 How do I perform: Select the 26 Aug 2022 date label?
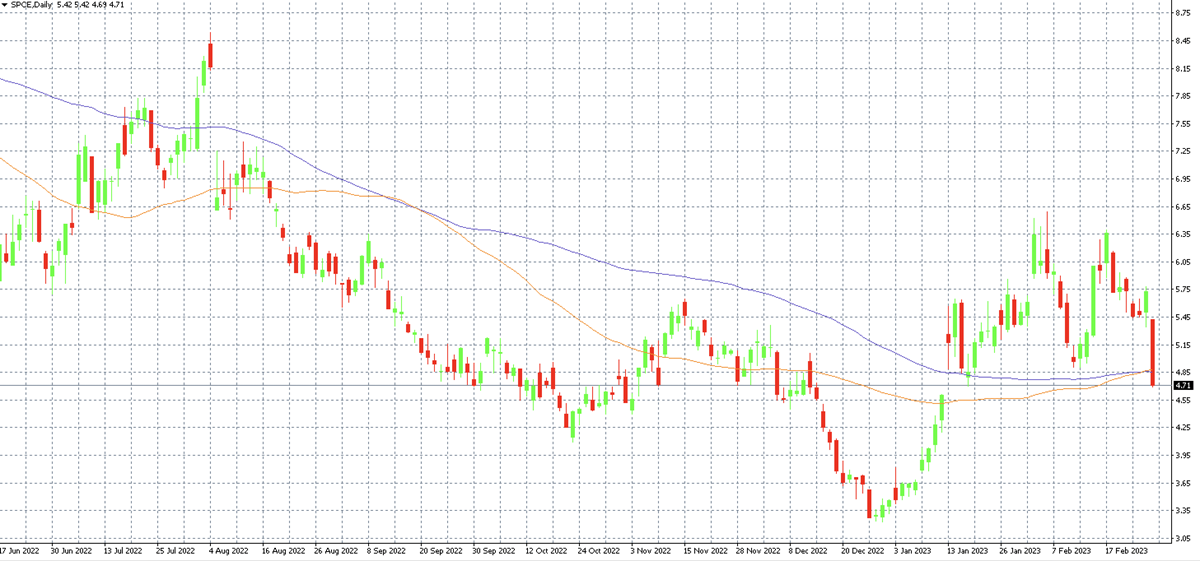335,550
